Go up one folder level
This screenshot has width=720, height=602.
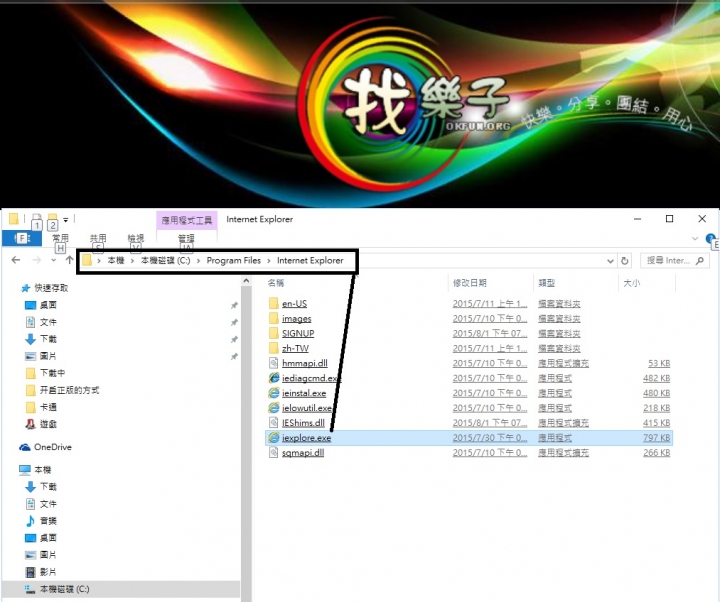(69, 260)
